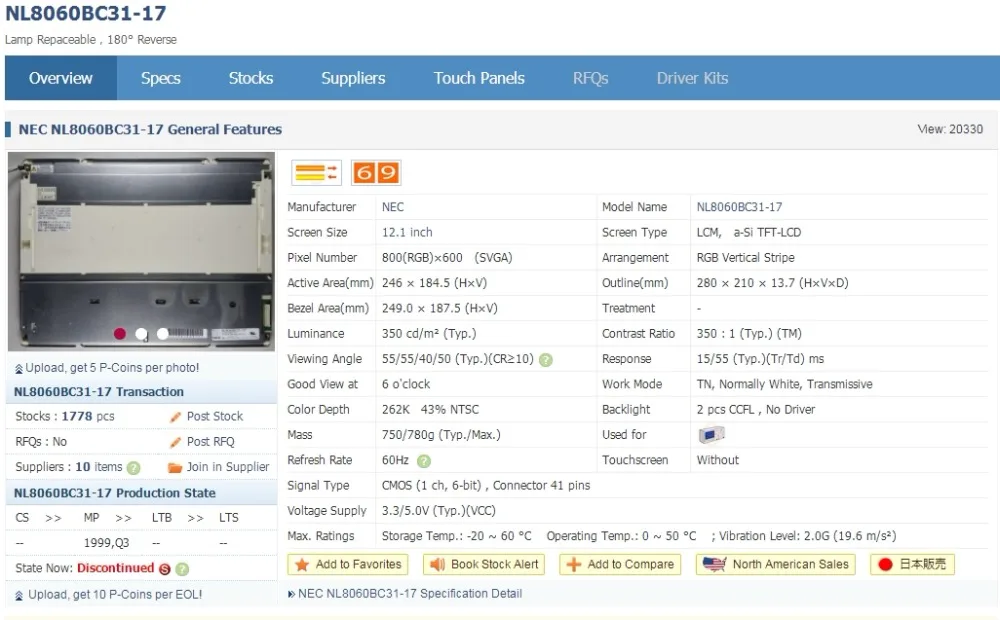Screen dimensions: 1000x620
Task: Click the Discontinued state red icon
Action: click(165, 569)
